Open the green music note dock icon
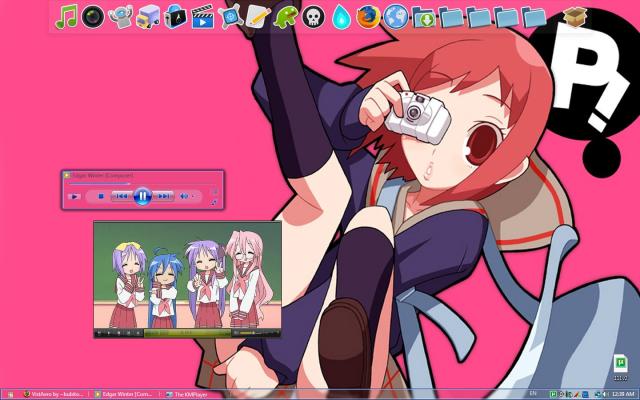640x400 pixels. pyautogui.click(x=66, y=17)
